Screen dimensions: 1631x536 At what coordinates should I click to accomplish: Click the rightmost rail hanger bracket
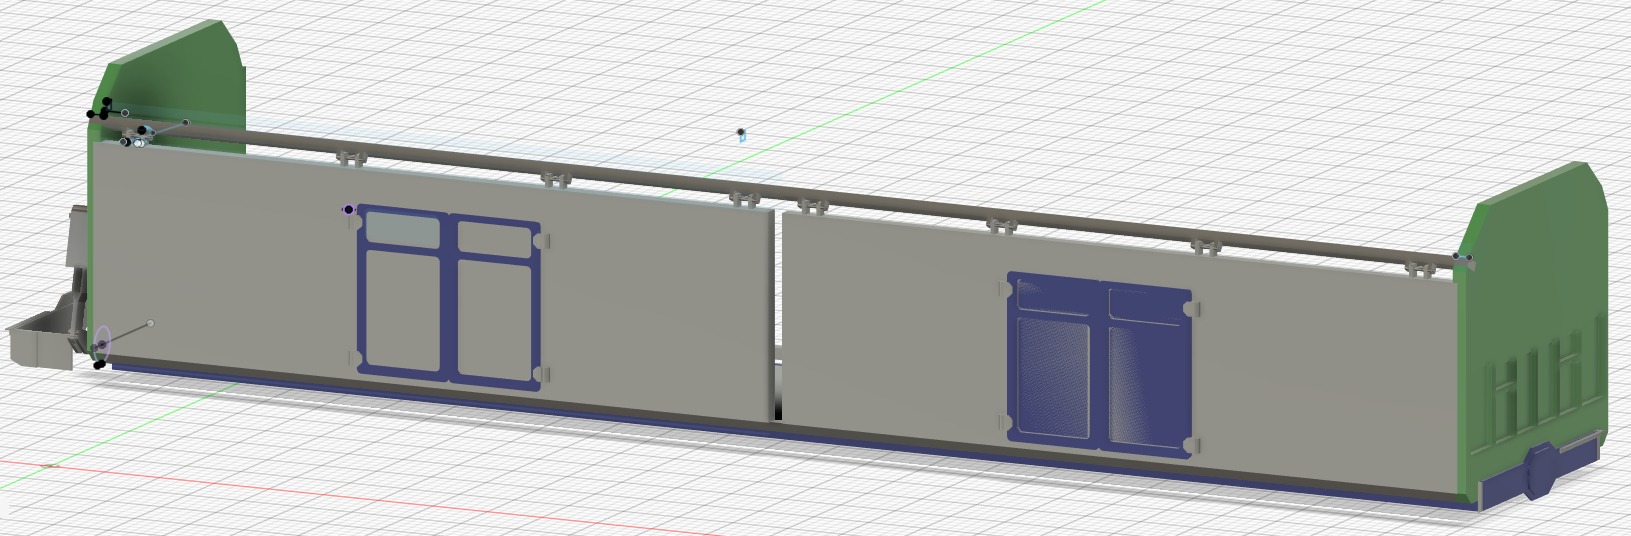pos(1418,267)
